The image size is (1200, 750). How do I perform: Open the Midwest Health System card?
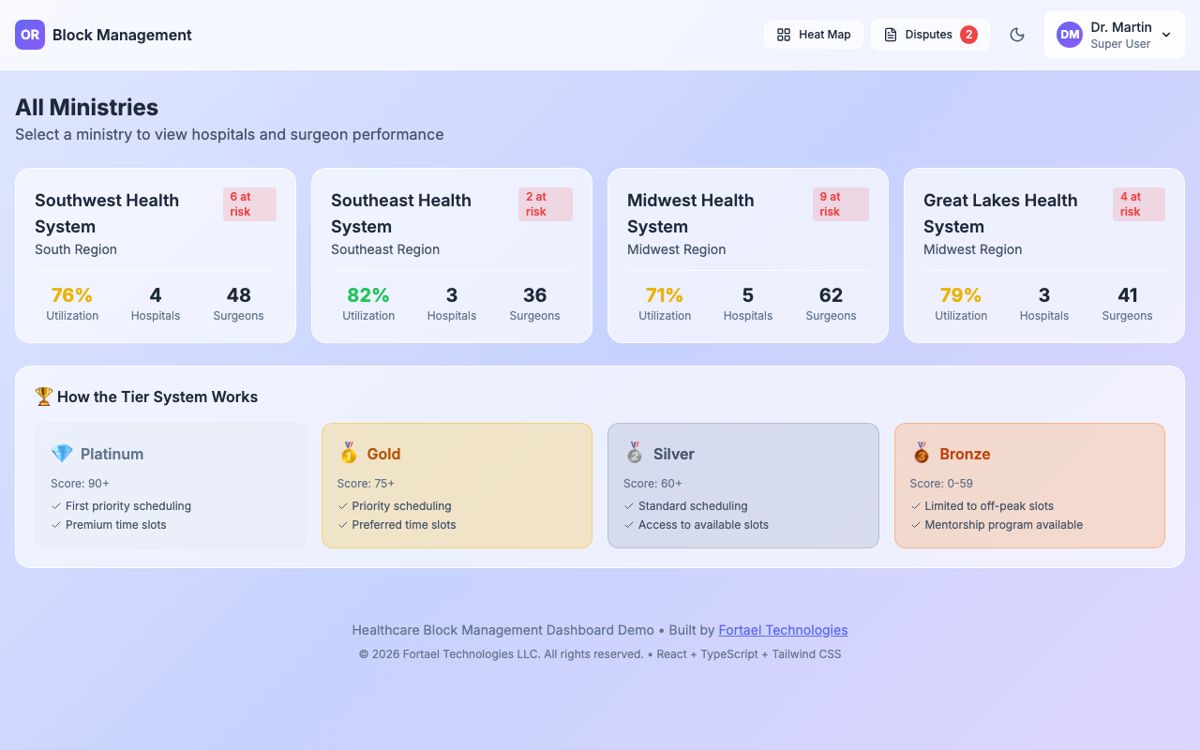748,255
